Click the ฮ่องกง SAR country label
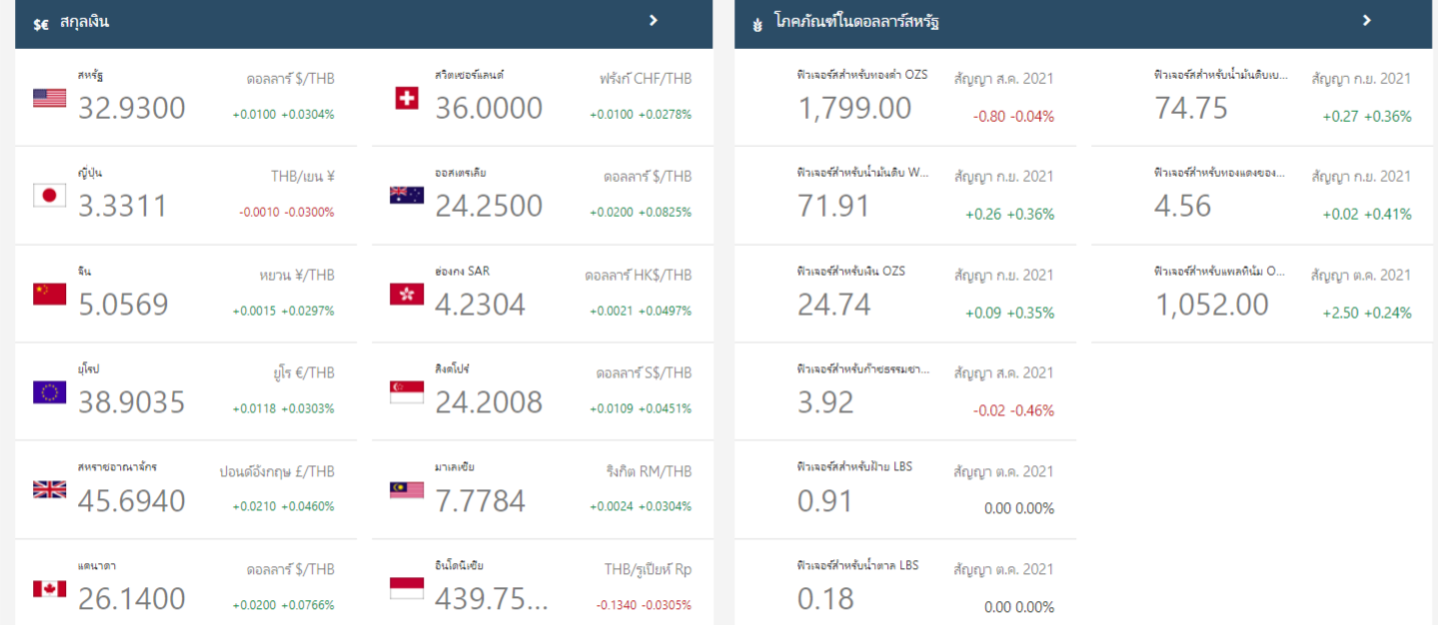 pyautogui.click(x=462, y=271)
